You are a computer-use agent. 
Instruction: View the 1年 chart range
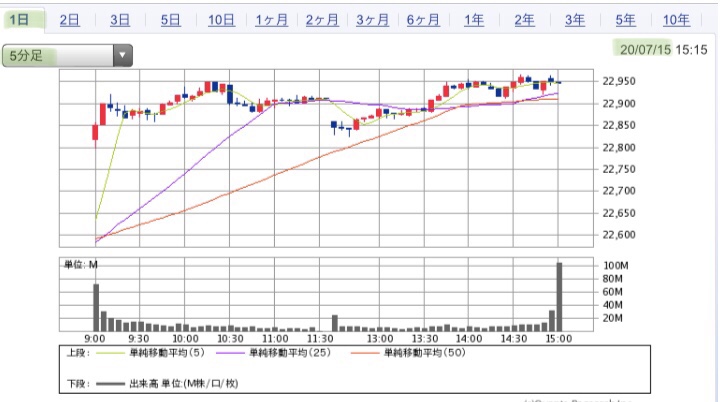(x=474, y=20)
